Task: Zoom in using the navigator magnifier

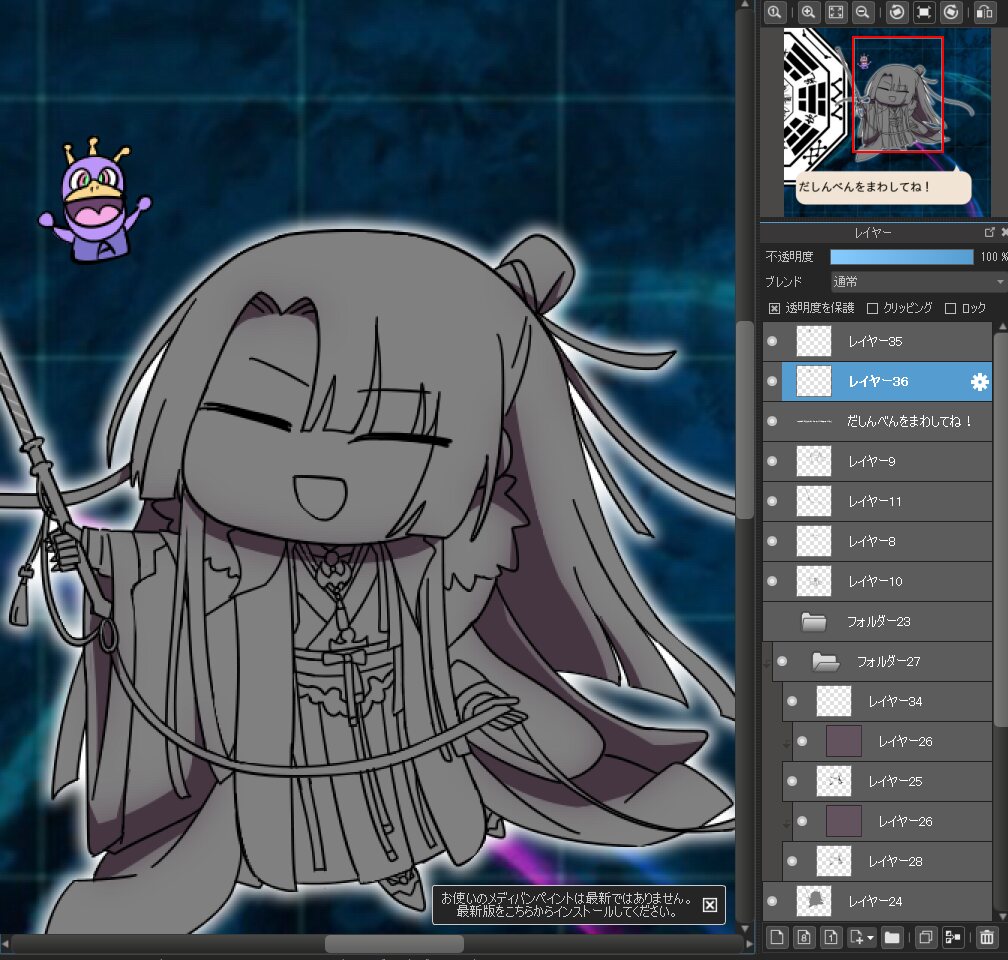Action: 809,12
